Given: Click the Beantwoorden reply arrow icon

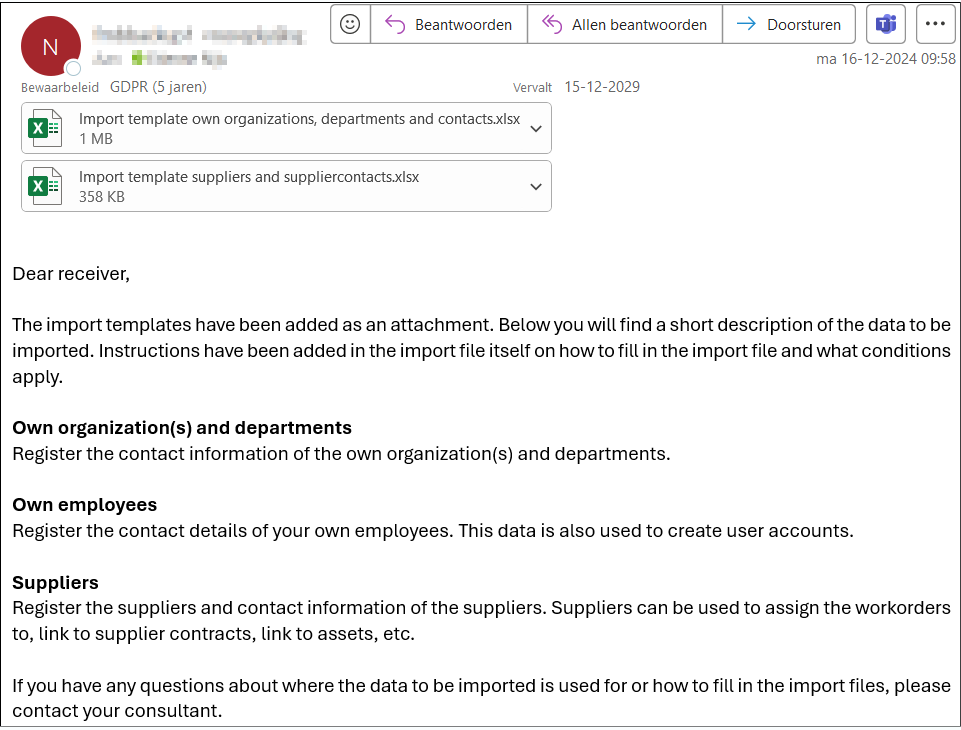Looking at the screenshot, I should 395,25.
